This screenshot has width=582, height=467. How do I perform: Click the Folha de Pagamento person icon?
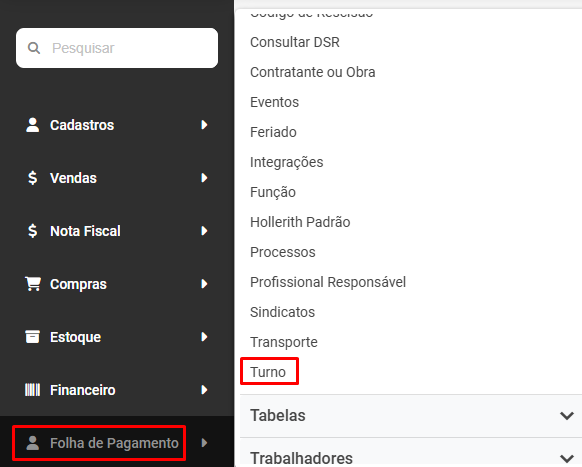[33, 443]
